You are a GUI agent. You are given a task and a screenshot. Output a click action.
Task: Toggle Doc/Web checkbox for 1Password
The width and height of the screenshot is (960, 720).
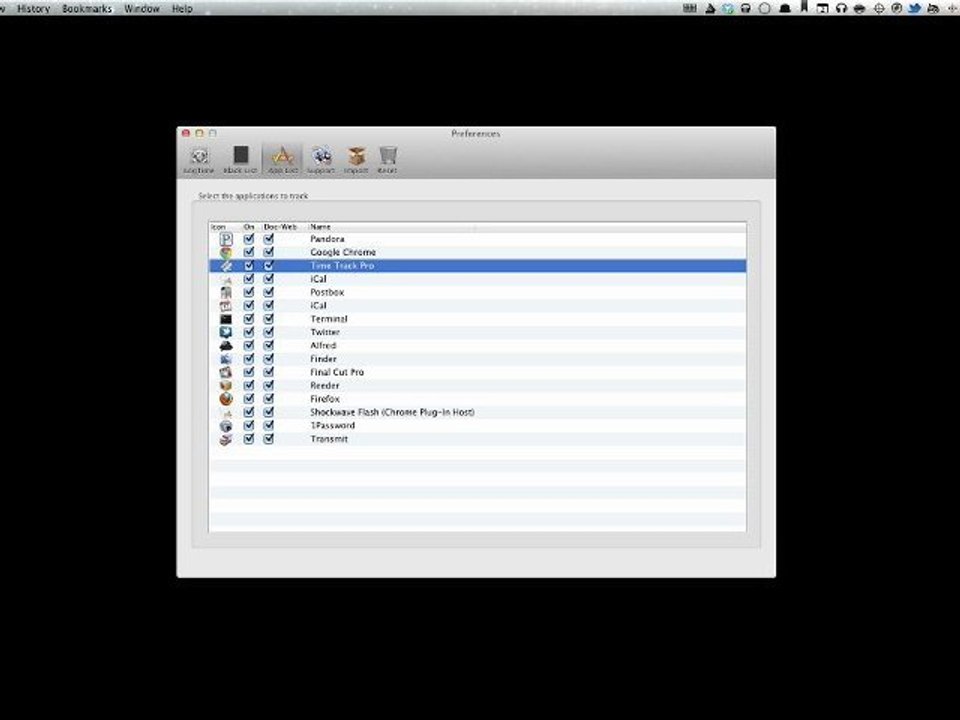269,426
